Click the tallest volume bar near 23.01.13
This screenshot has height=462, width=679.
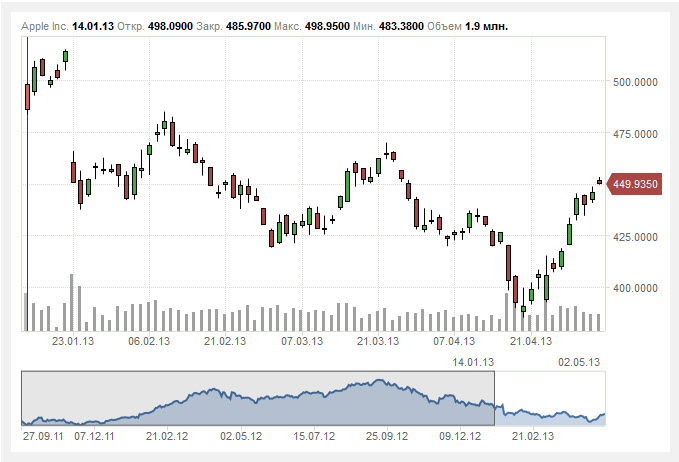(72, 302)
